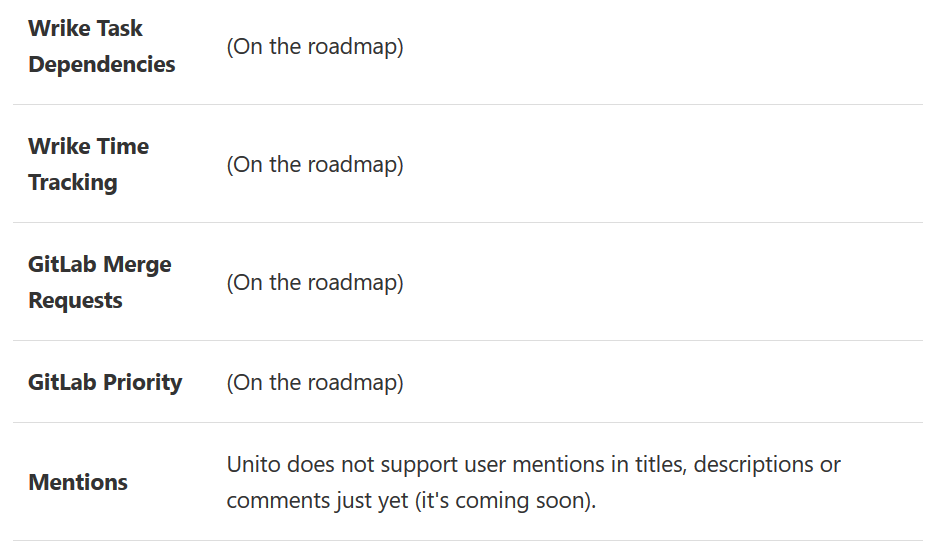
Task: Click the Wrike Time Tracking row label
Action: click(x=88, y=164)
